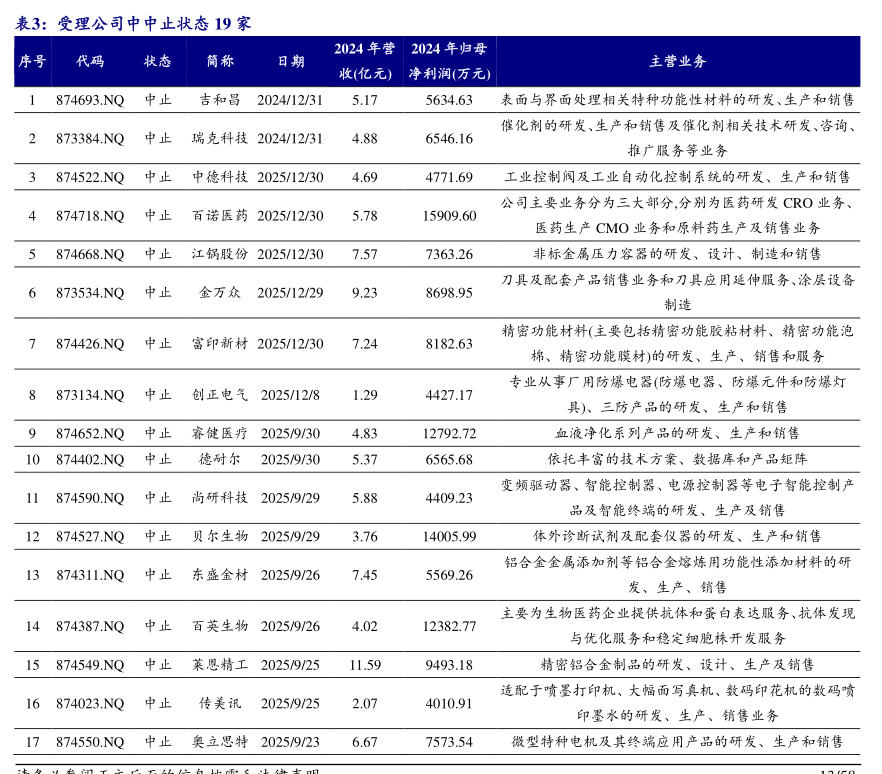Click the 日期 column header
The height and width of the screenshot is (774, 882).
290,61
